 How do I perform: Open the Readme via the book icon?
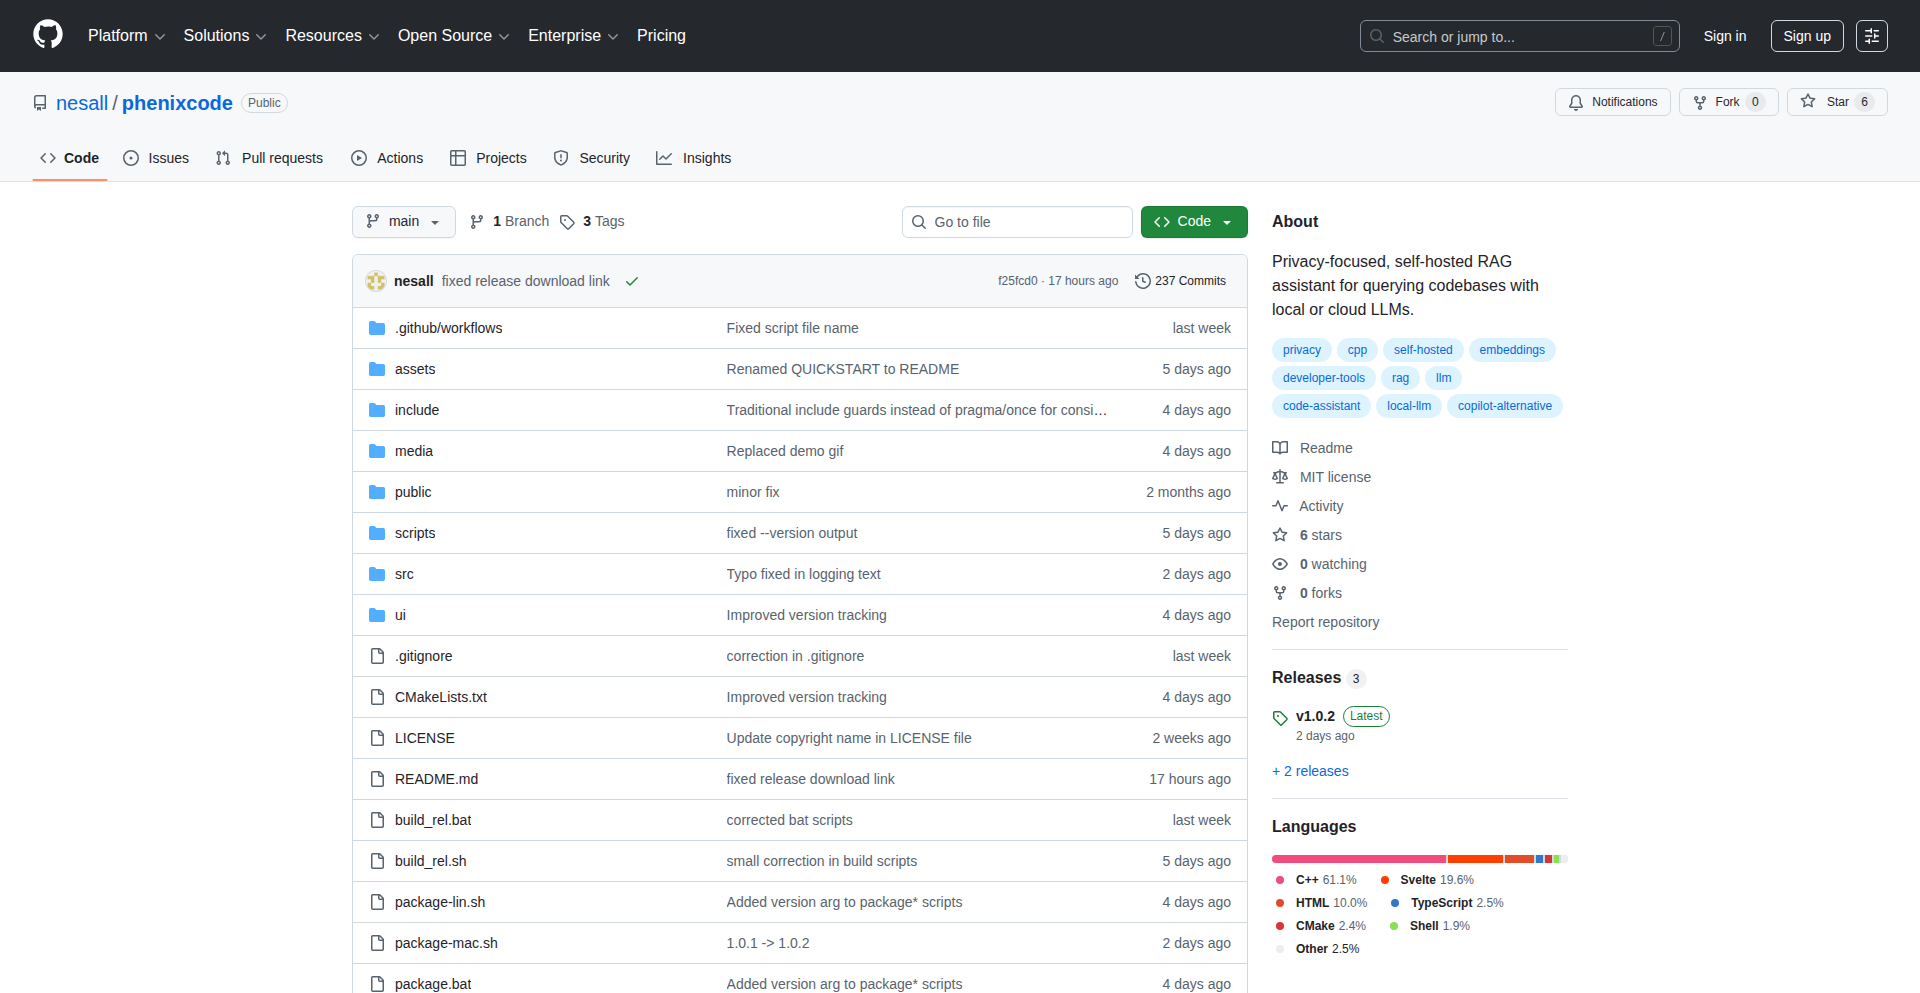(x=1281, y=448)
